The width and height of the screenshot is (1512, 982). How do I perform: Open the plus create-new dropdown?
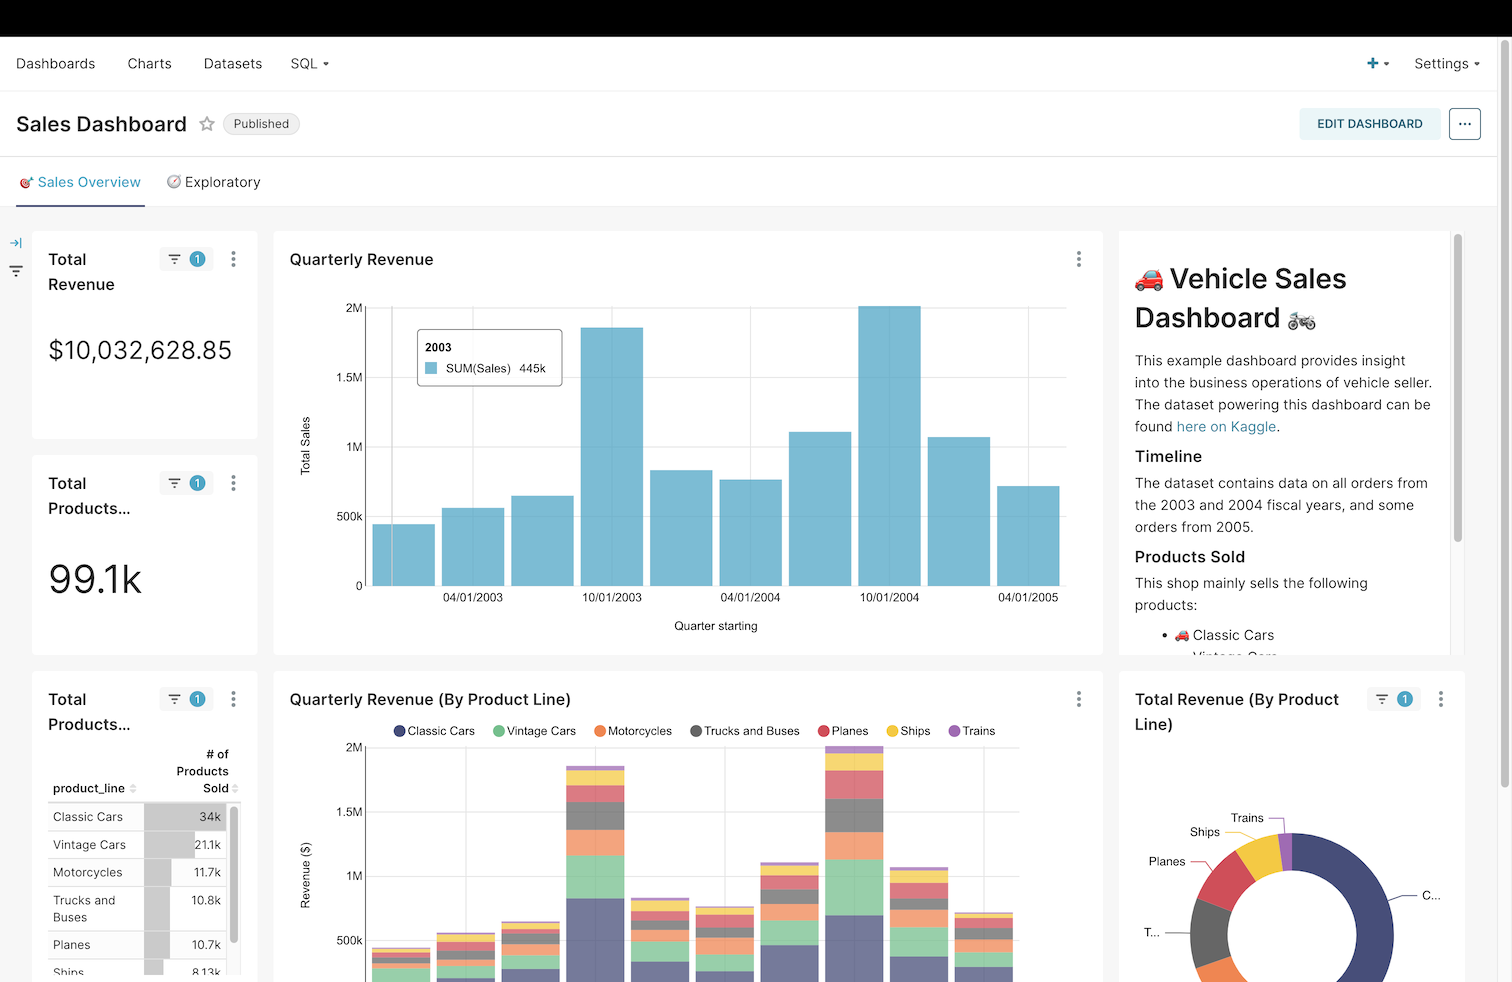1378,64
